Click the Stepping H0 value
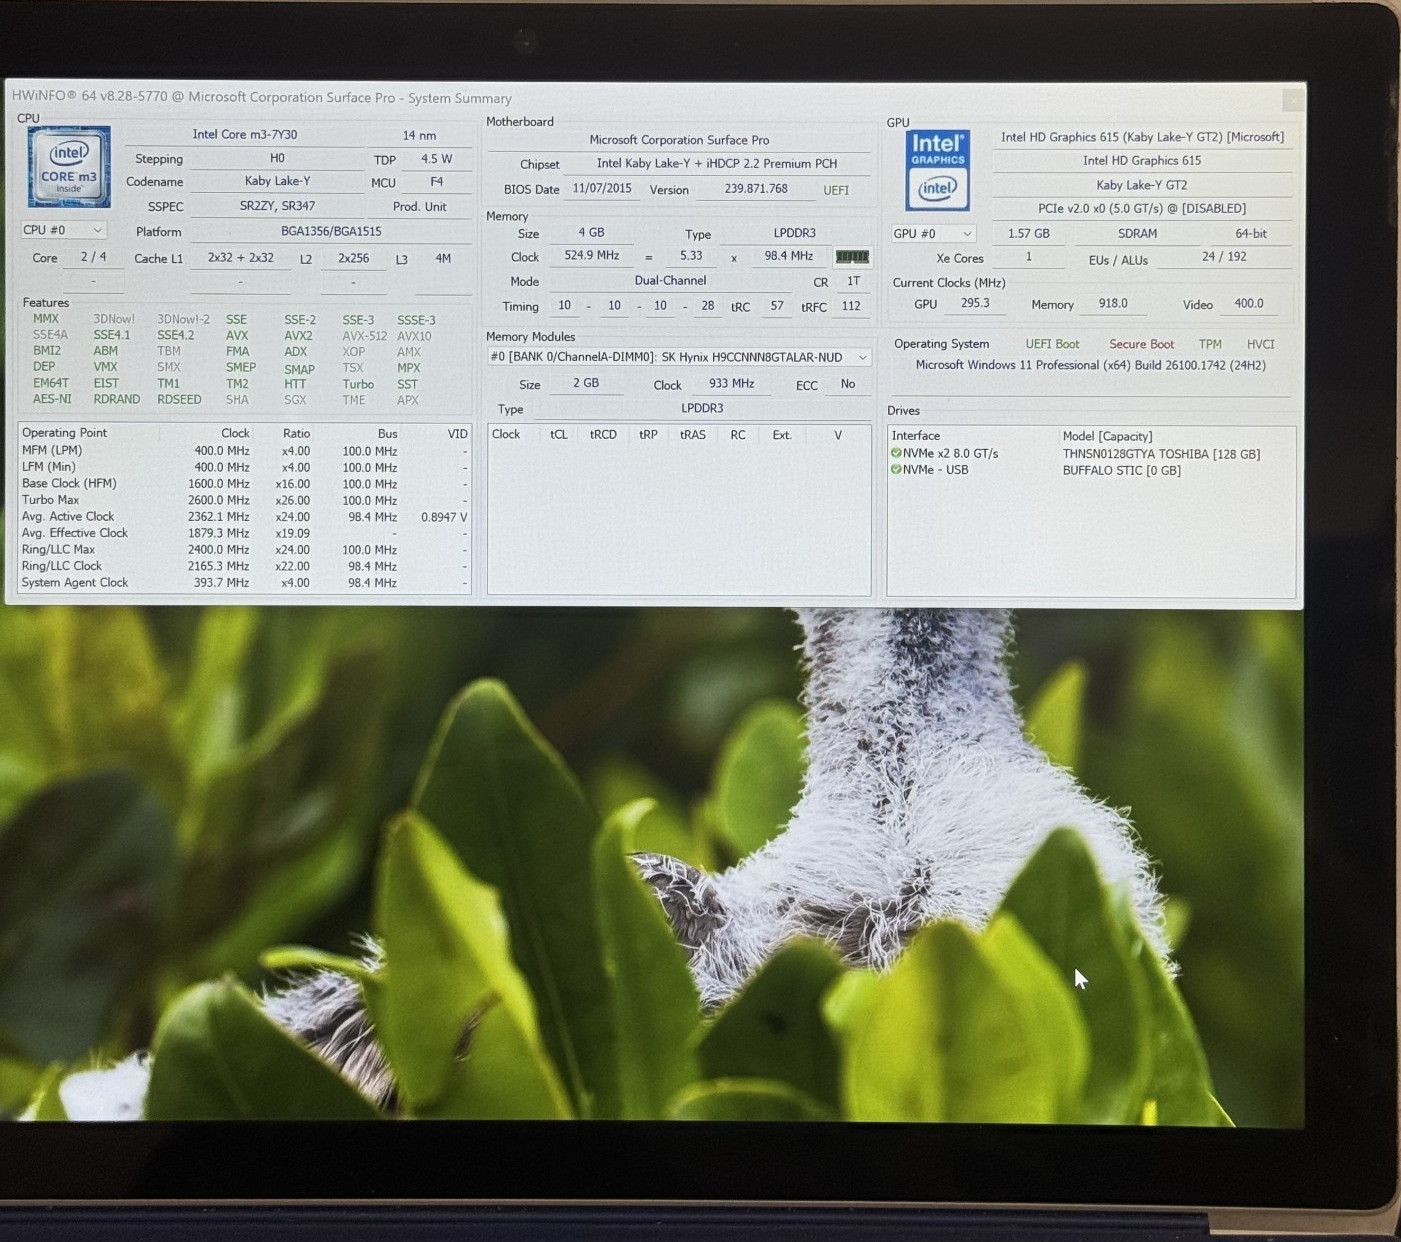Image resolution: width=1401 pixels, height=1242 pixels. click(277, 158)
